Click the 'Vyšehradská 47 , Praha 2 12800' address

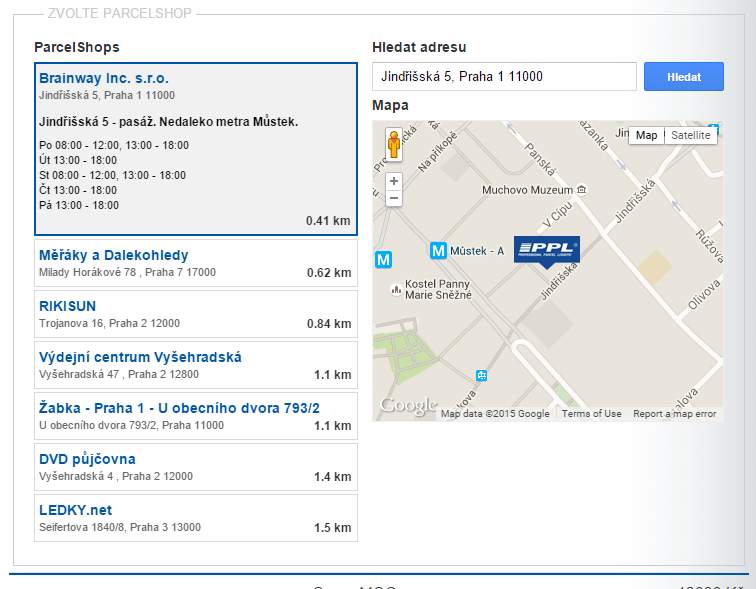click(x=119, y=375)
